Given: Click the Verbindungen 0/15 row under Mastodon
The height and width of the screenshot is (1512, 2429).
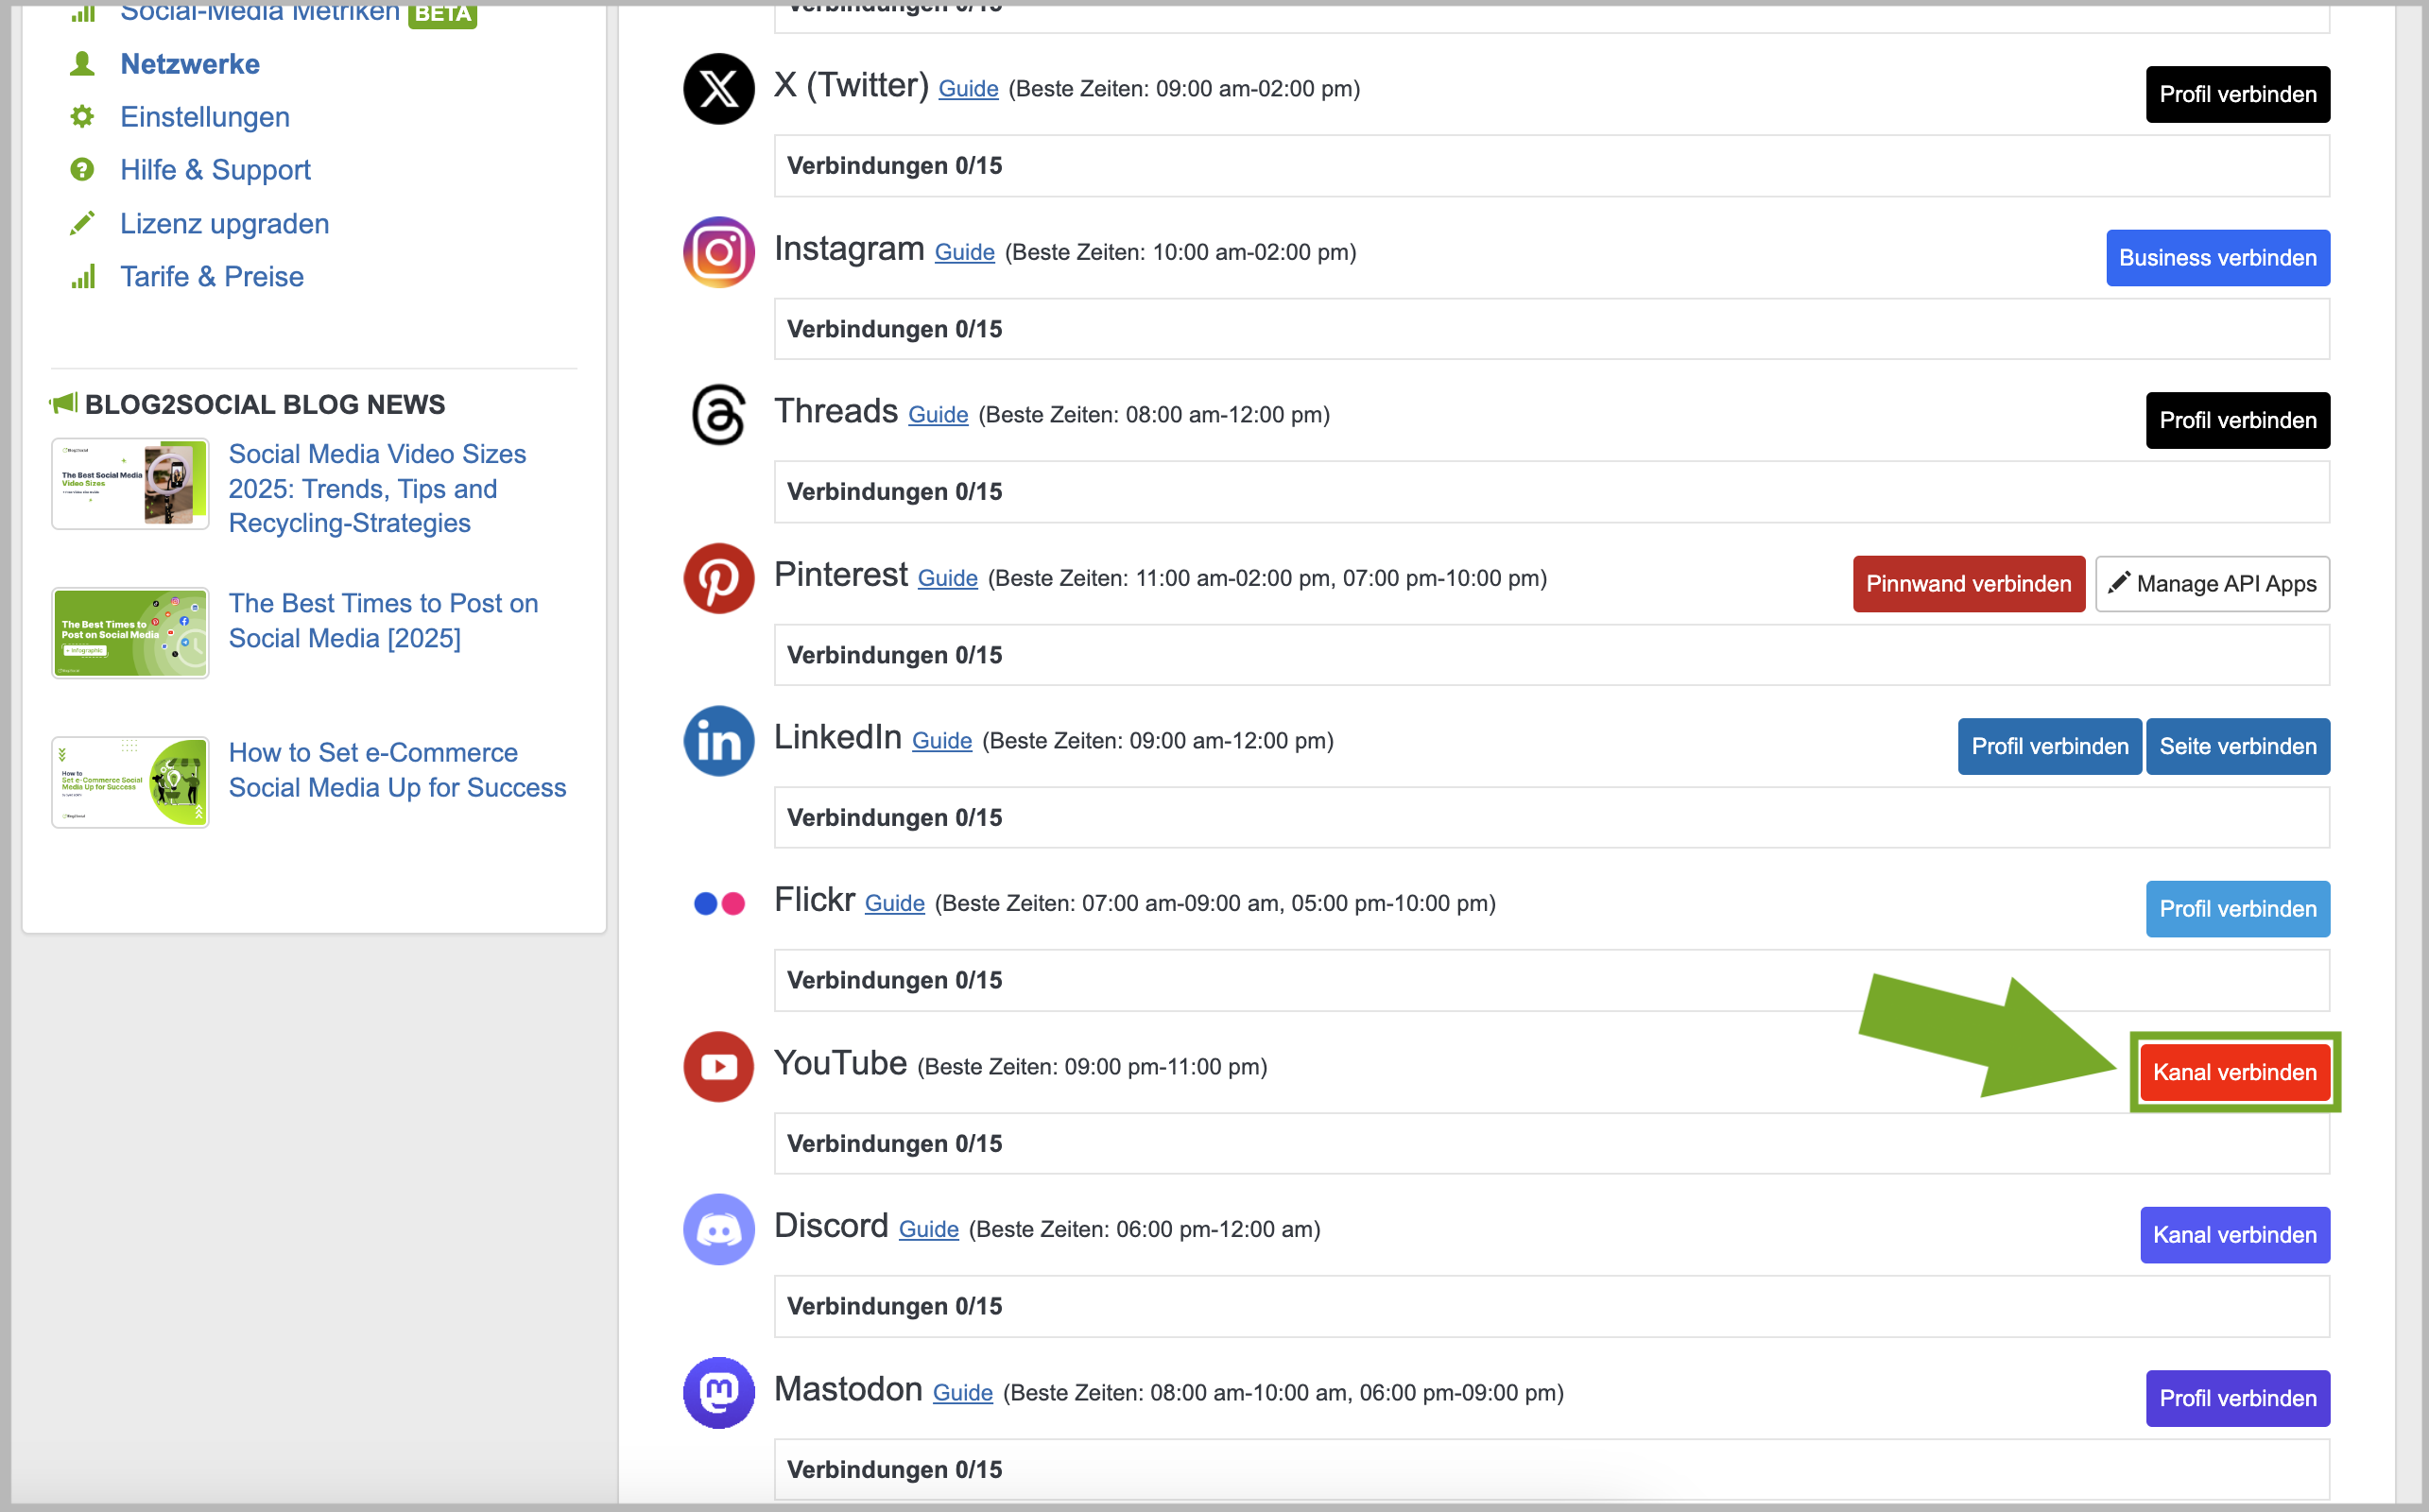Looking at the screenshot, I should point(1551,1470).
